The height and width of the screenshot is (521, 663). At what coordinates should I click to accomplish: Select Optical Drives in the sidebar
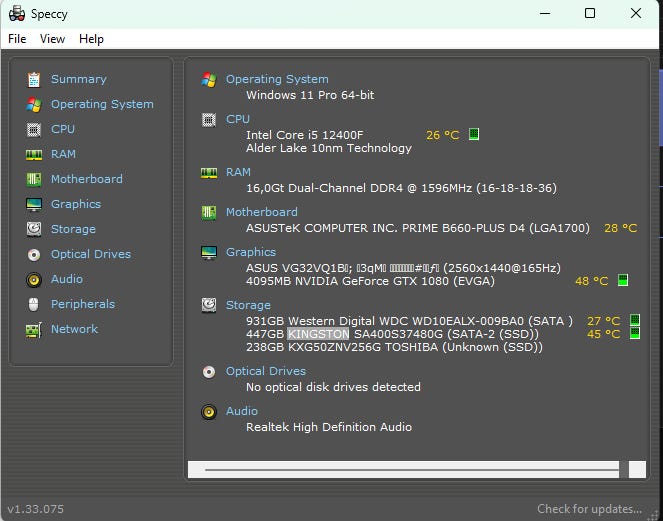point(91,254)
